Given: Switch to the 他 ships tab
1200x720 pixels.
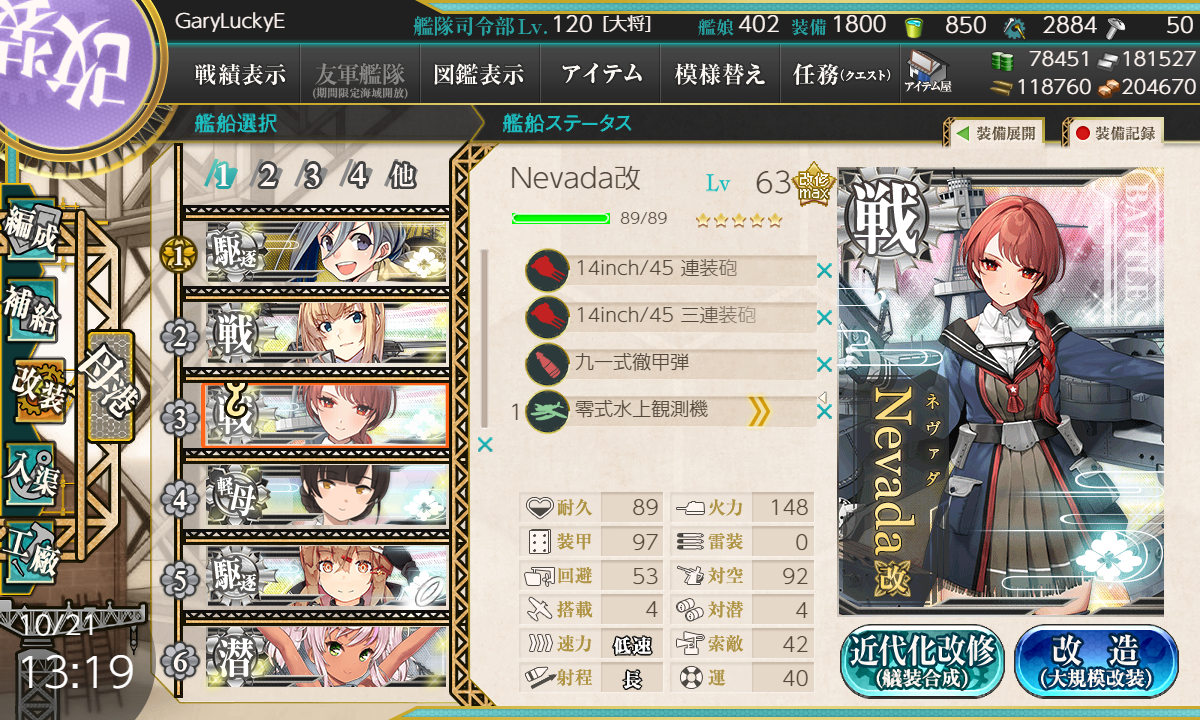Looking at the screenshot, I should tap(402, 177).
